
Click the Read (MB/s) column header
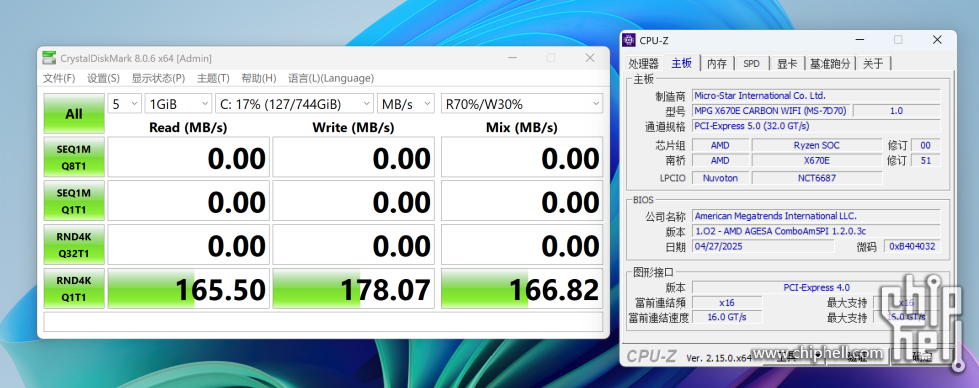[x=188, y=127]
